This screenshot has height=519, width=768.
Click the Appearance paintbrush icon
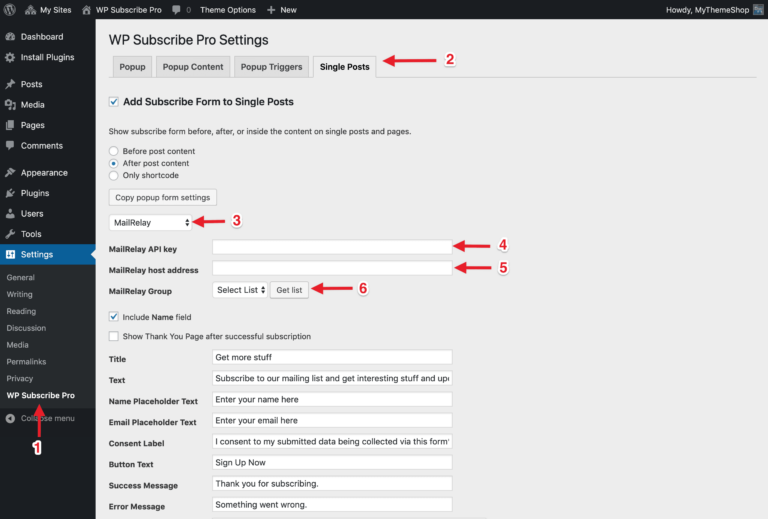(10, 173)
